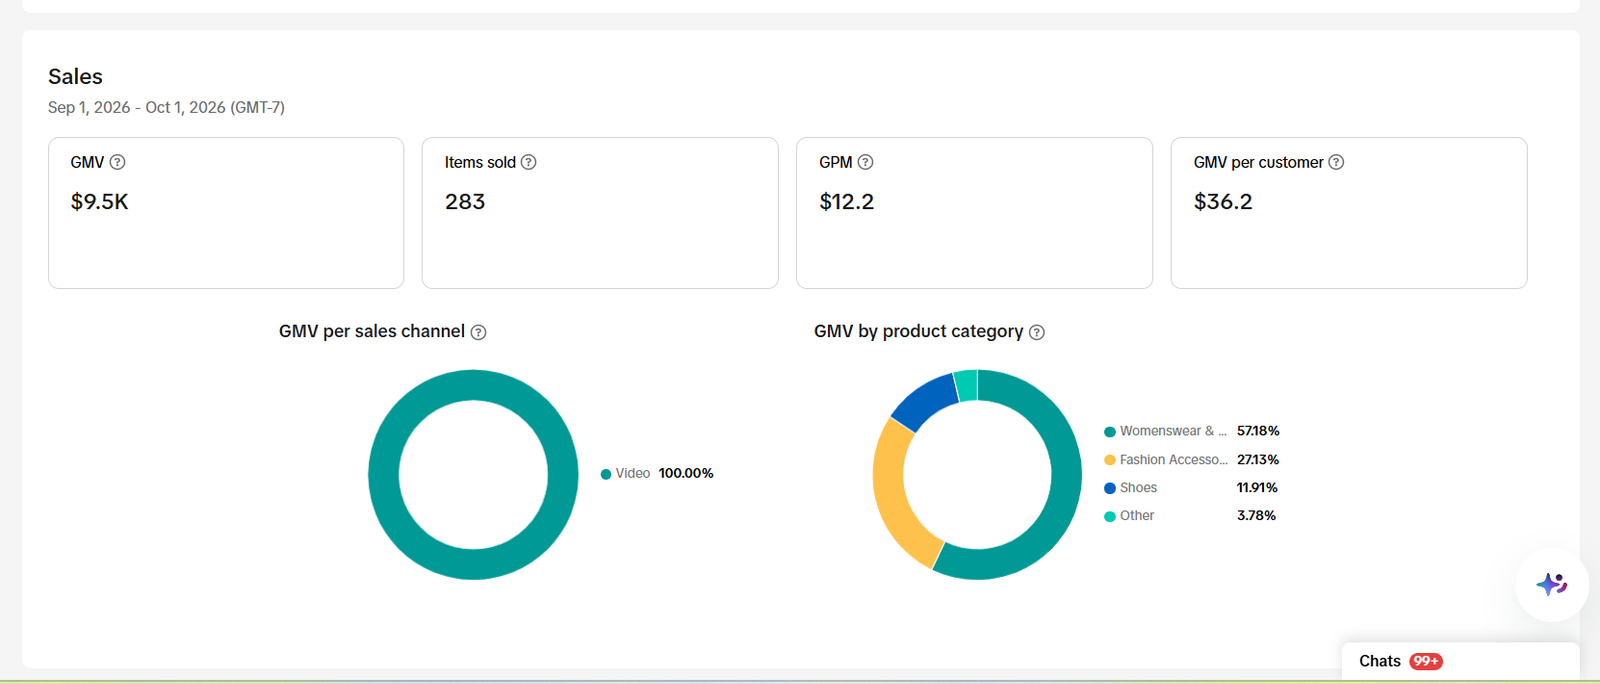This screenshot has width=1600, height=684.
Task: Click the GMV per sales channel title
Action: tap(372, 331)
